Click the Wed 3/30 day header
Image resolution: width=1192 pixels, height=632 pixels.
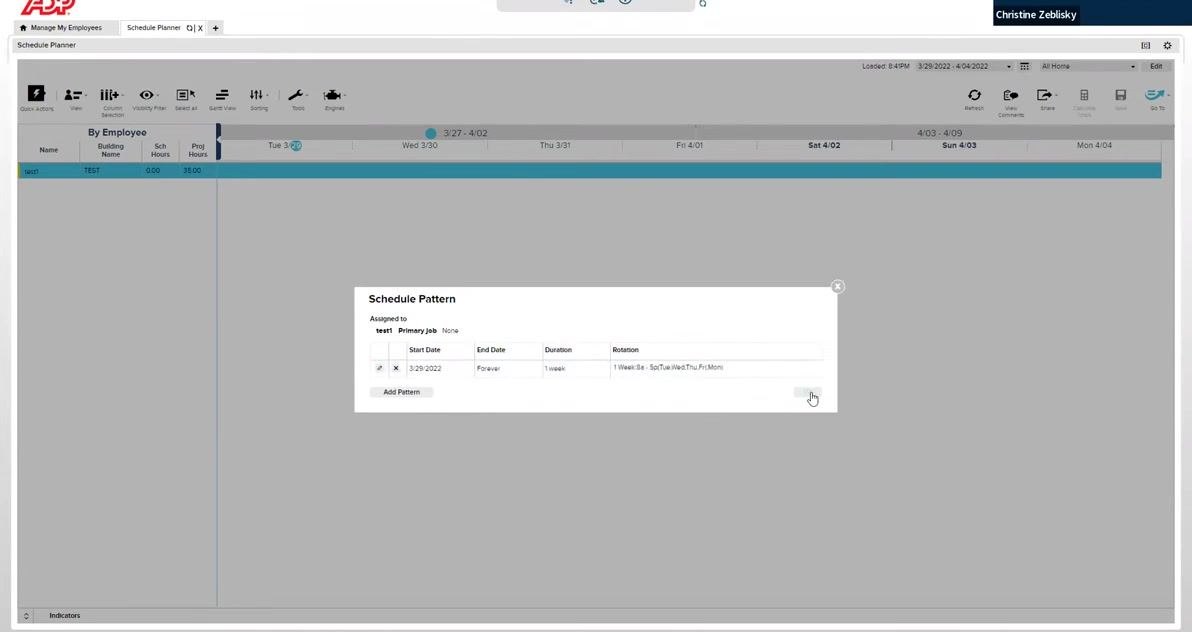[420, 145]
